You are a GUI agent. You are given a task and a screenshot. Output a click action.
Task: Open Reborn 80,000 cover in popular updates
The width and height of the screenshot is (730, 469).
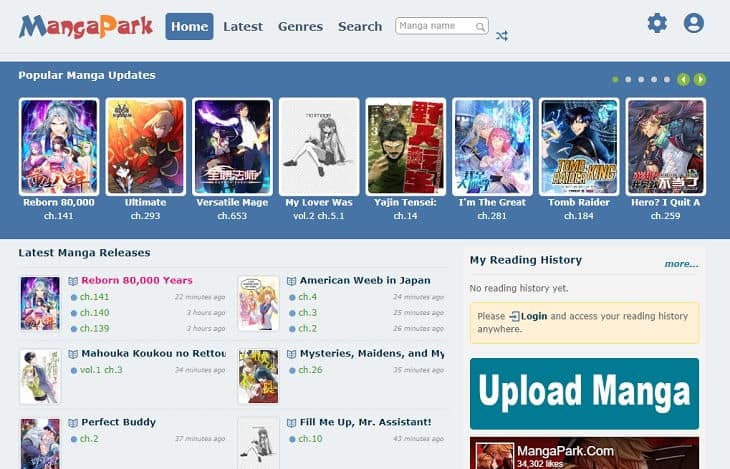(59, 146)
